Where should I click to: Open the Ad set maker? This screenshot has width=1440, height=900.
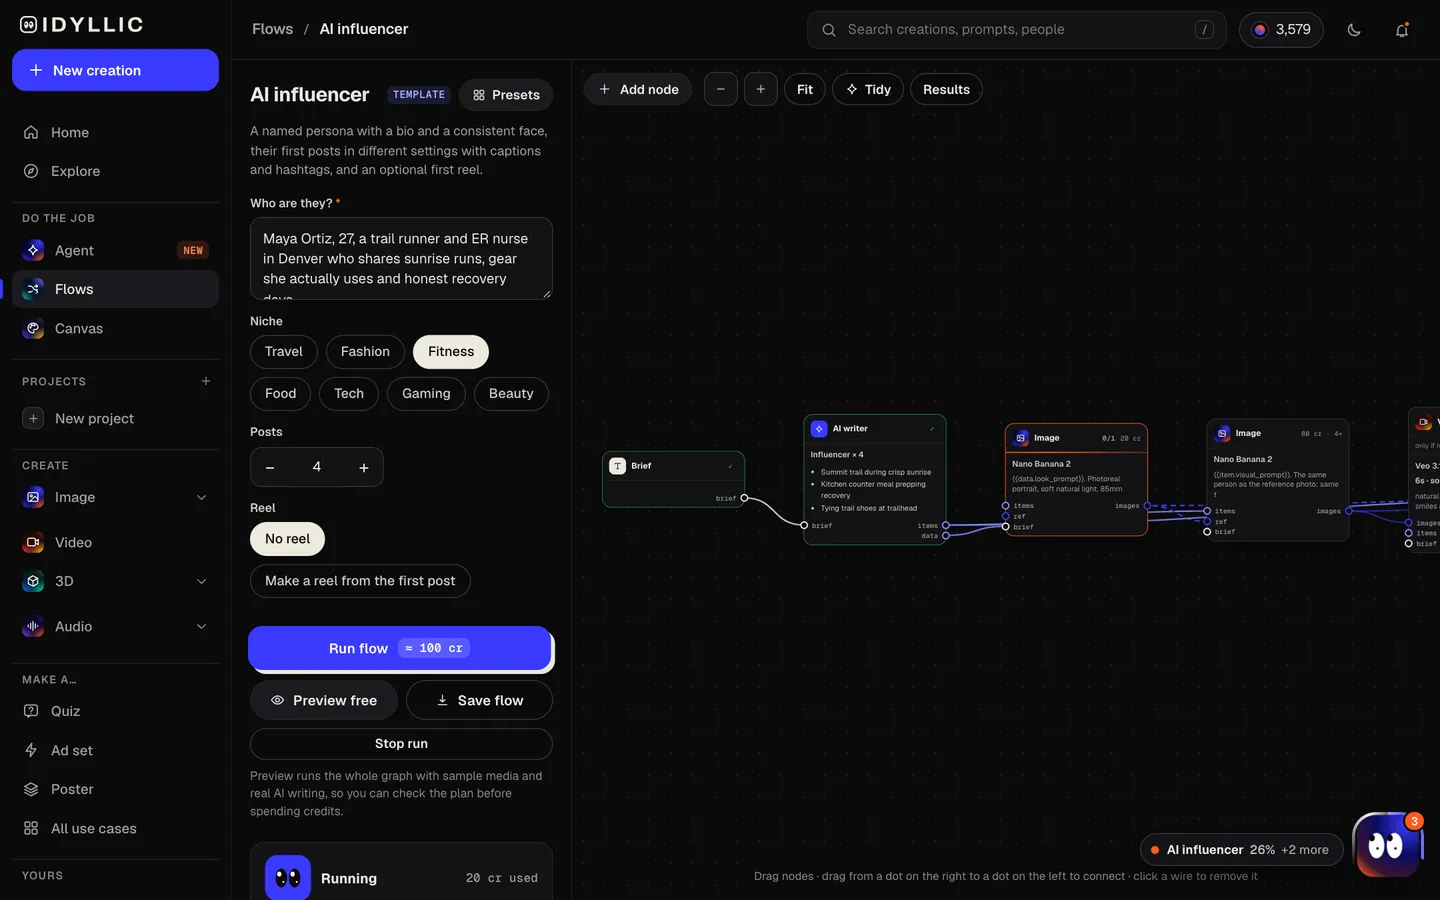(115, 750)
